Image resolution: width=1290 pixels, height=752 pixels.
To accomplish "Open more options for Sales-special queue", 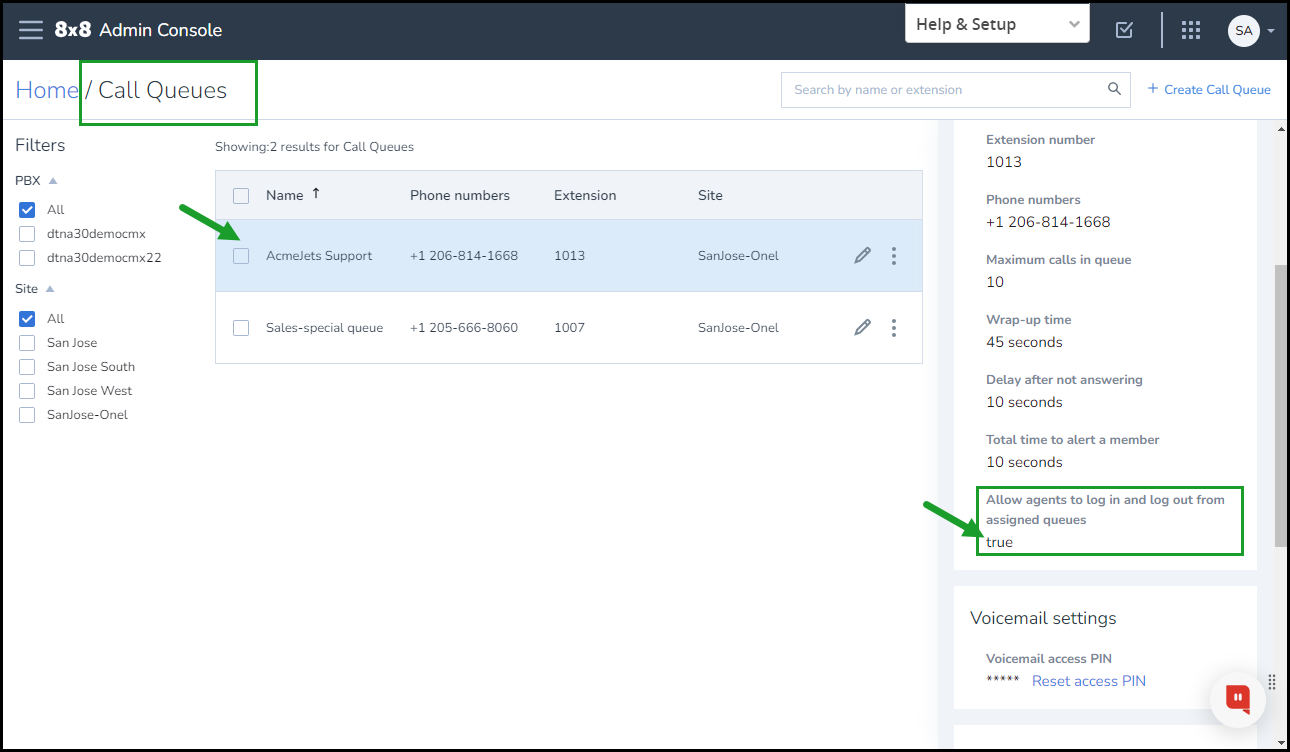I will (x=894, y=328).
